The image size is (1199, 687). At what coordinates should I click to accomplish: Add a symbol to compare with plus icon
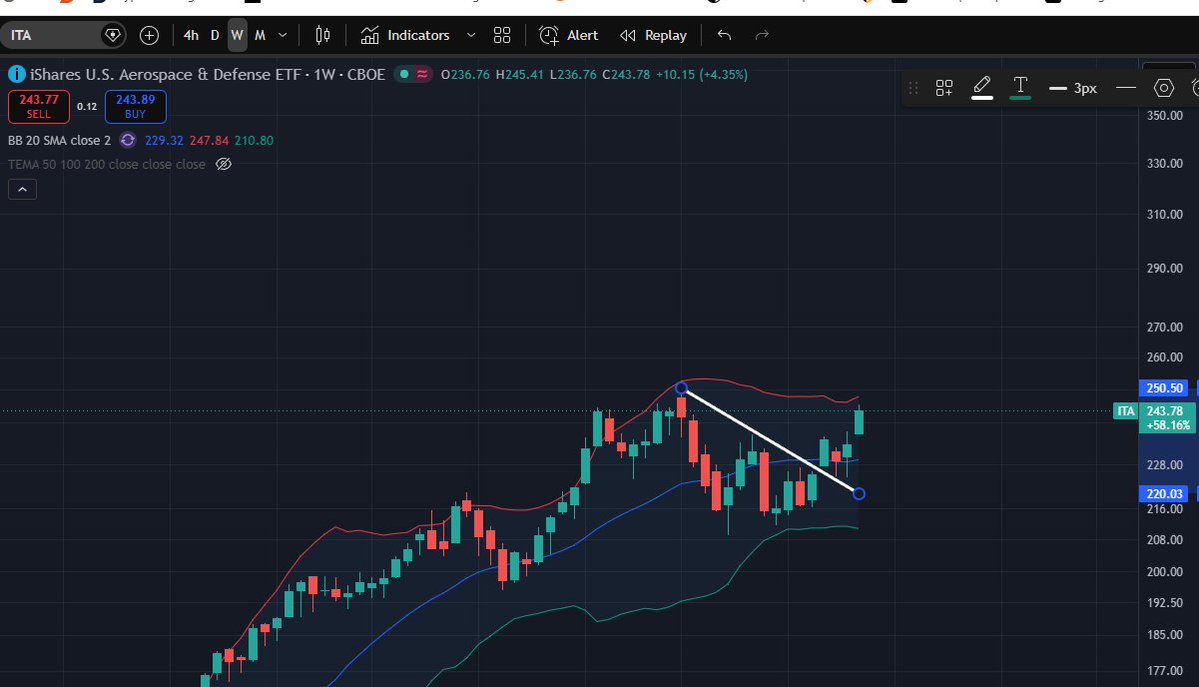pyautogui.click(x=149, y=35)
